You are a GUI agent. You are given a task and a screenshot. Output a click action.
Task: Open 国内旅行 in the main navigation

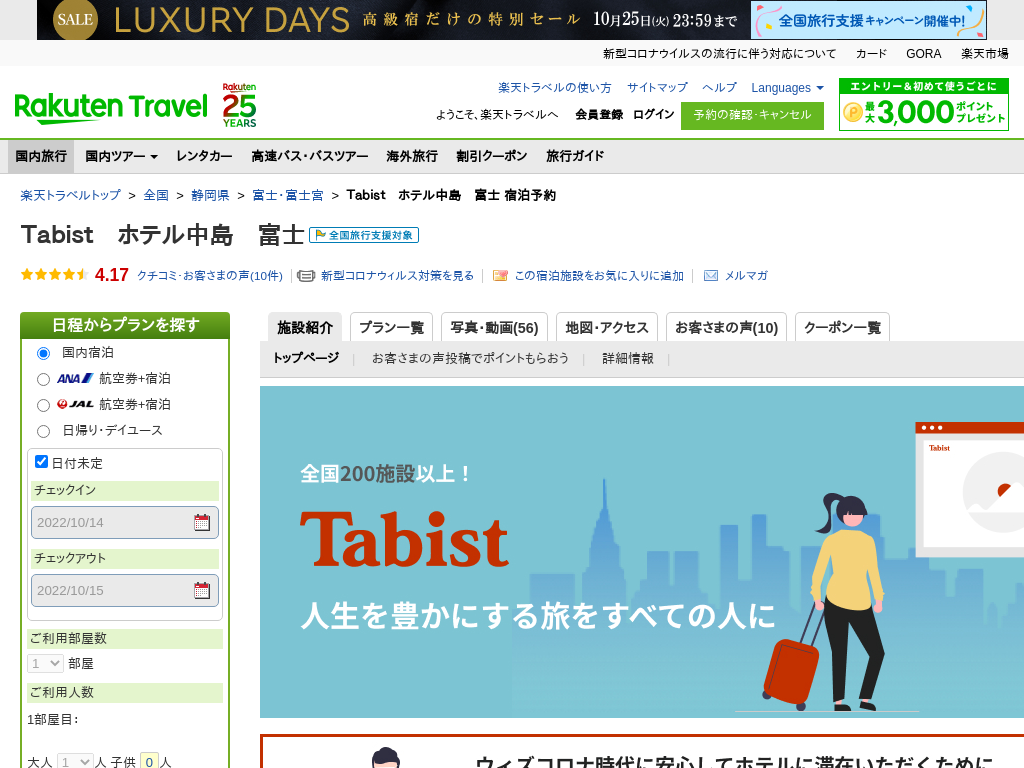(41, 156)
